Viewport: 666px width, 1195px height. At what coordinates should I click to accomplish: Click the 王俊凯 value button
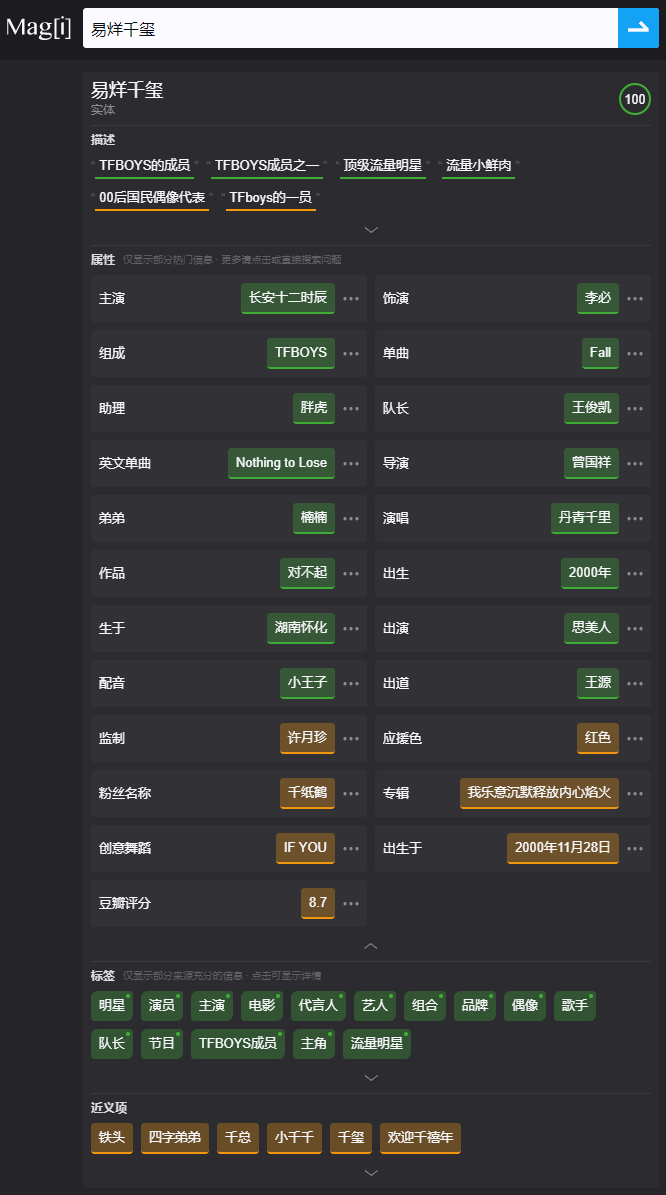pyautogui.click(x=591, y=408)
